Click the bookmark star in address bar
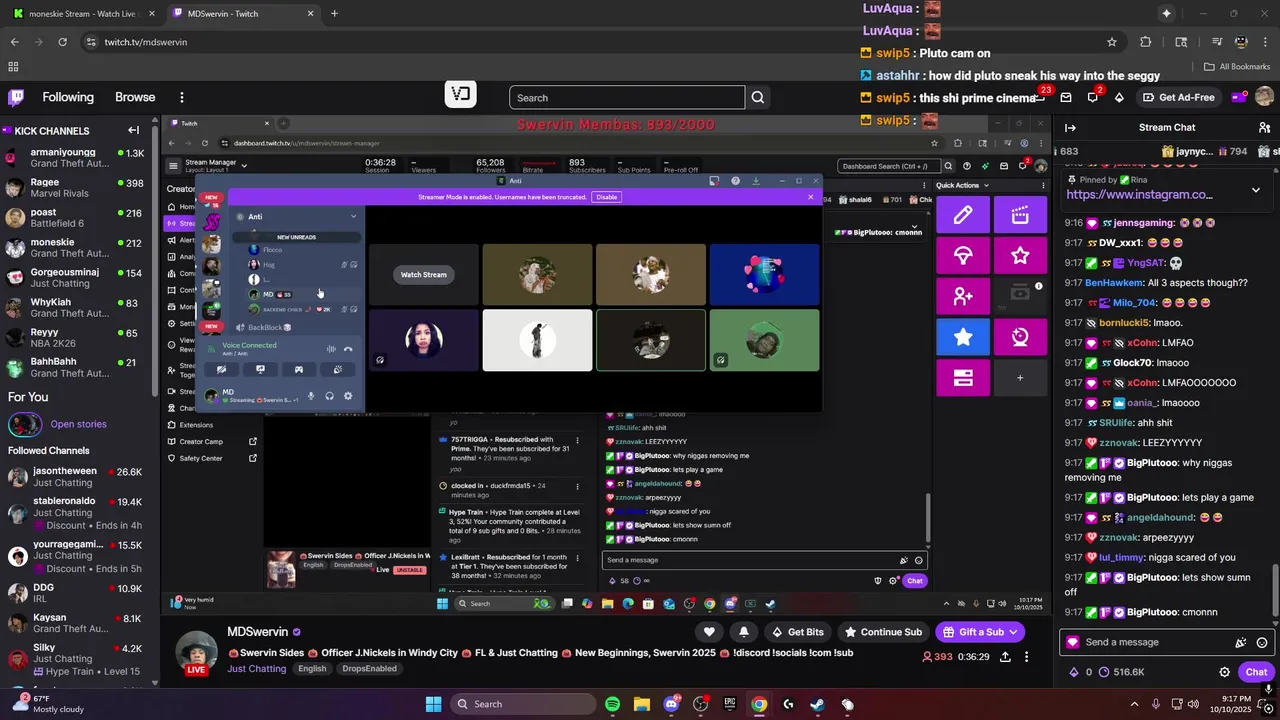The image size is (1280, 720). pyautogui.click(x=1111, y=42)
